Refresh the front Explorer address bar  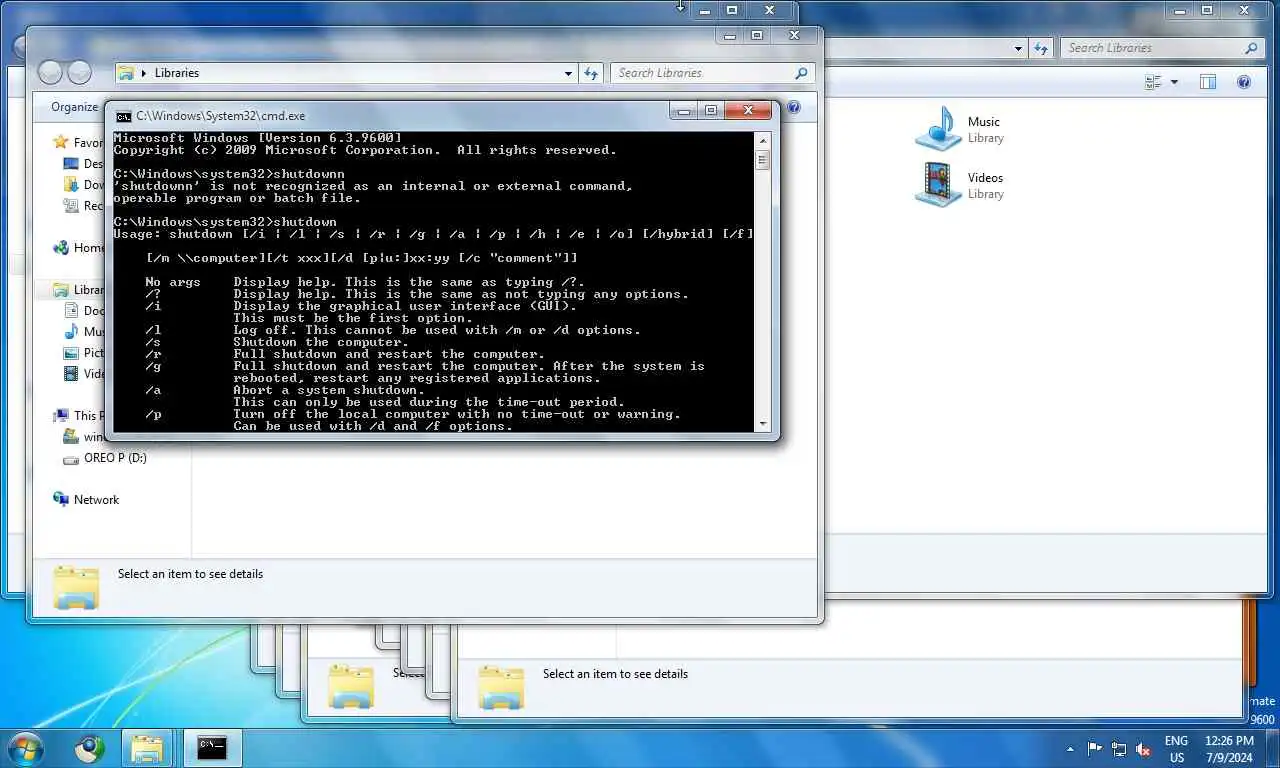591,73
